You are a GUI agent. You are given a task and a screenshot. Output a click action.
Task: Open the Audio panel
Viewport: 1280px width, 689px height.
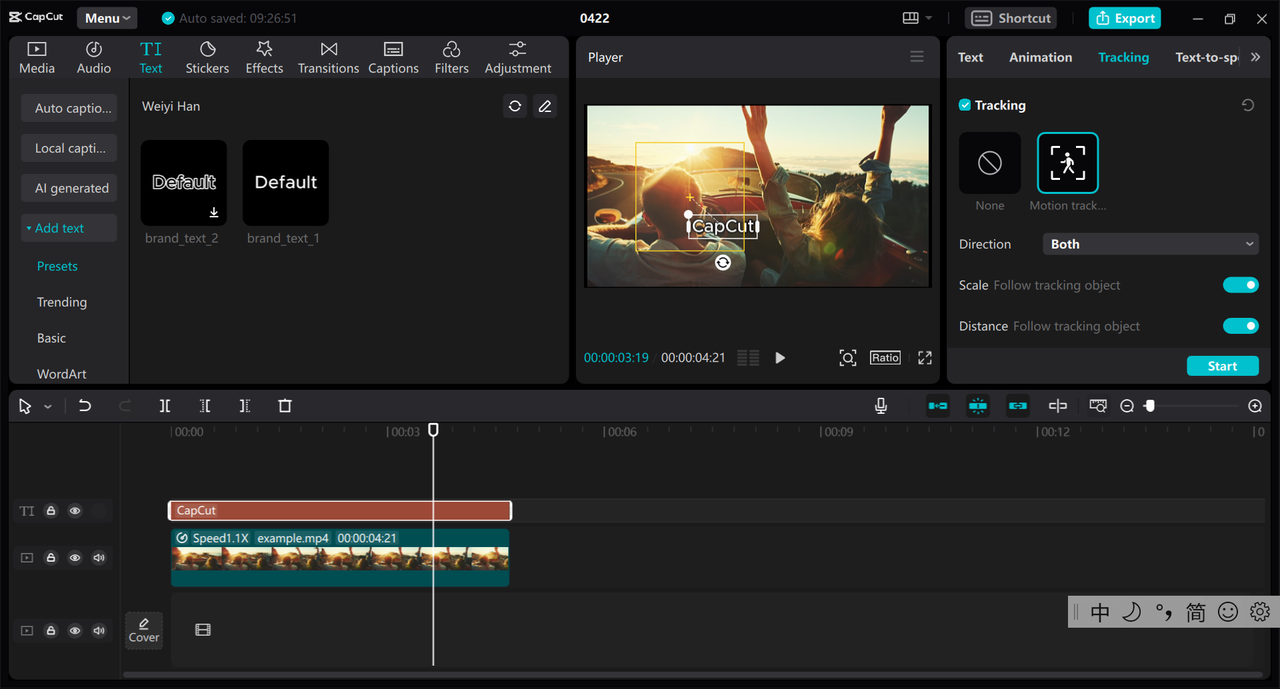tap(94, 58)
